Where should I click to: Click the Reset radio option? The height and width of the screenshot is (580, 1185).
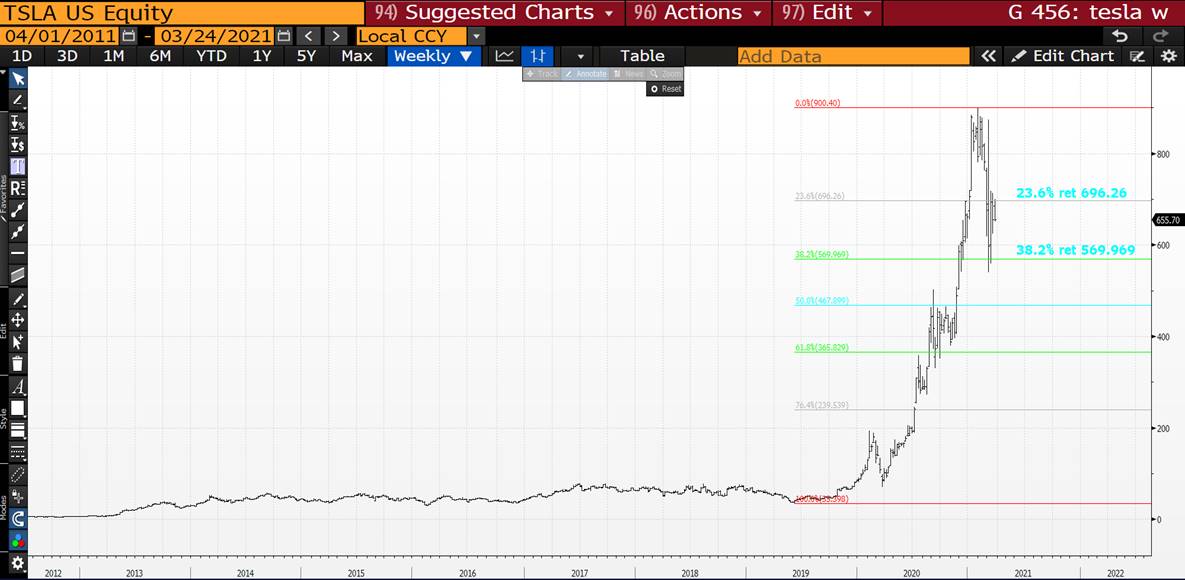[x=666, y=88]
